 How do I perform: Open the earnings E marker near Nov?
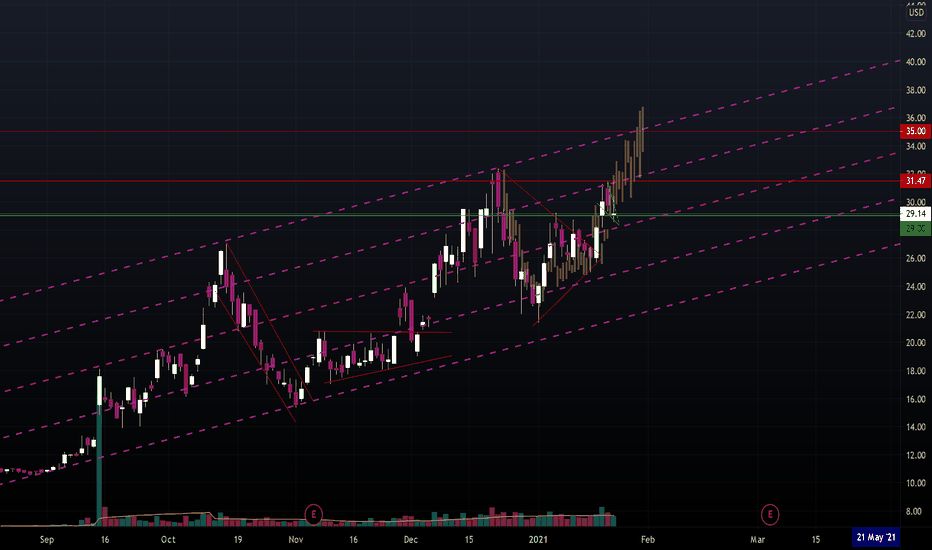[x=313, y=514]
